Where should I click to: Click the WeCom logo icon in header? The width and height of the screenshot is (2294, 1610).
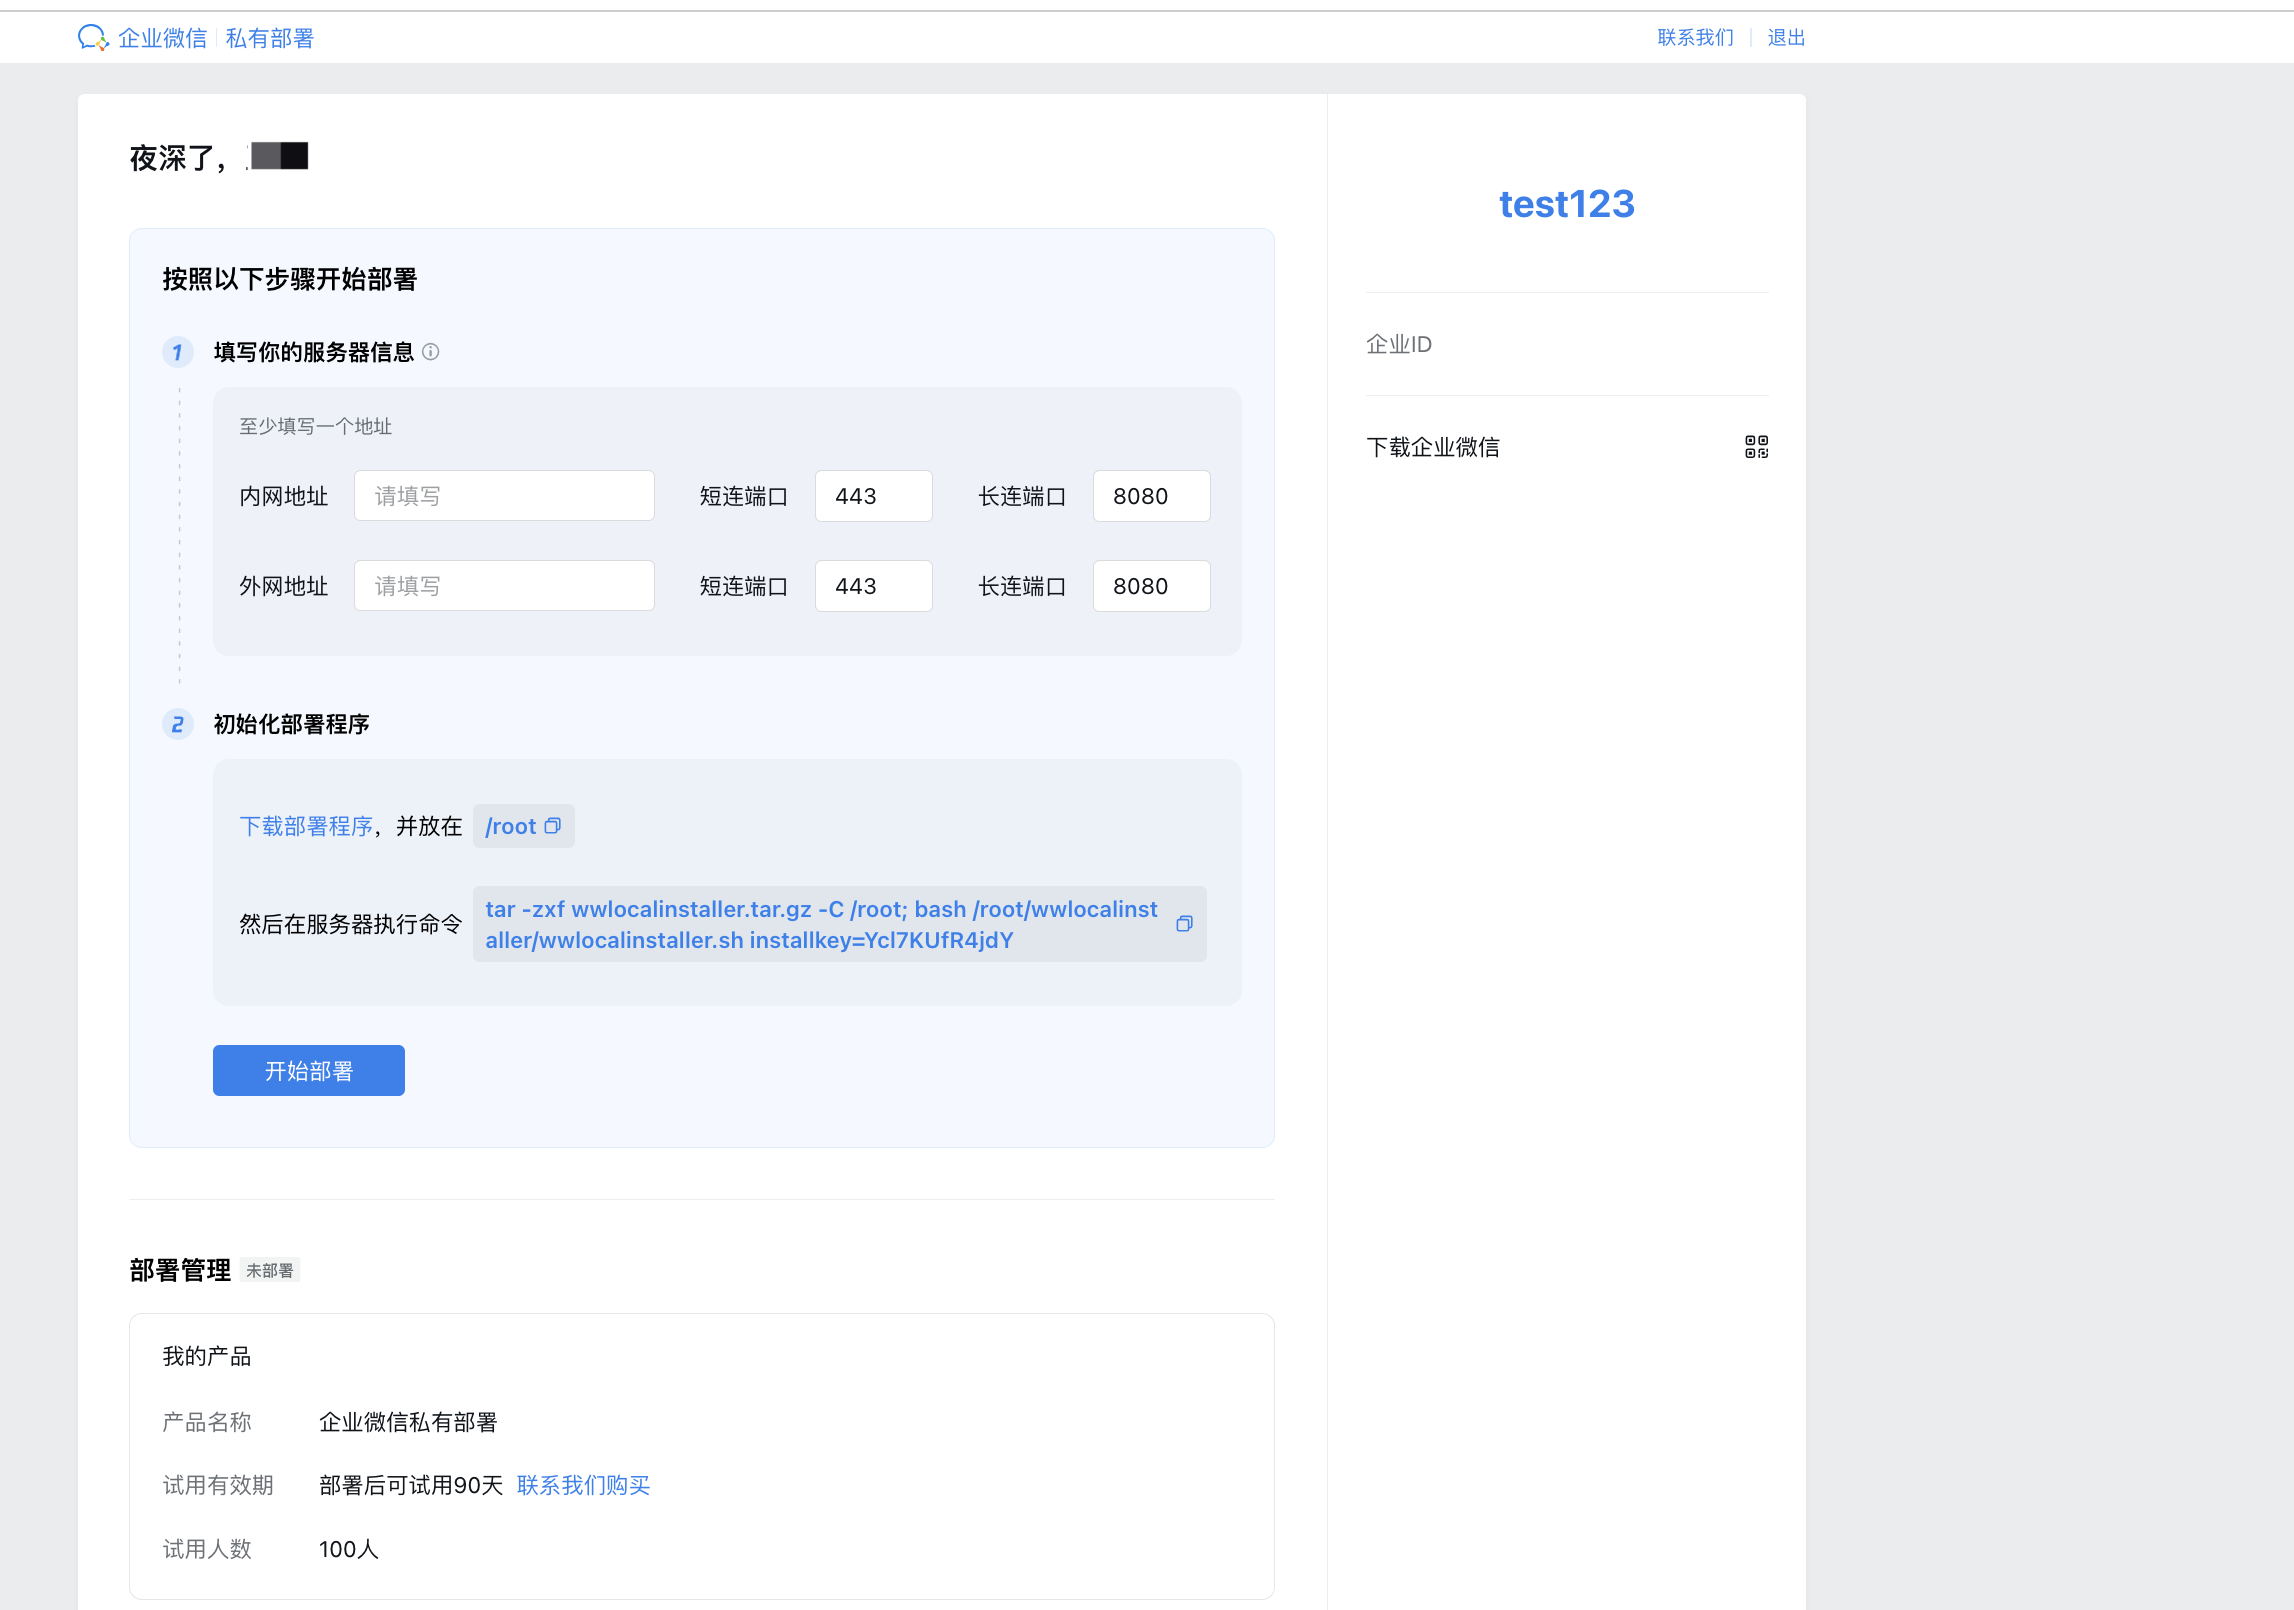[x=92, y=38]
